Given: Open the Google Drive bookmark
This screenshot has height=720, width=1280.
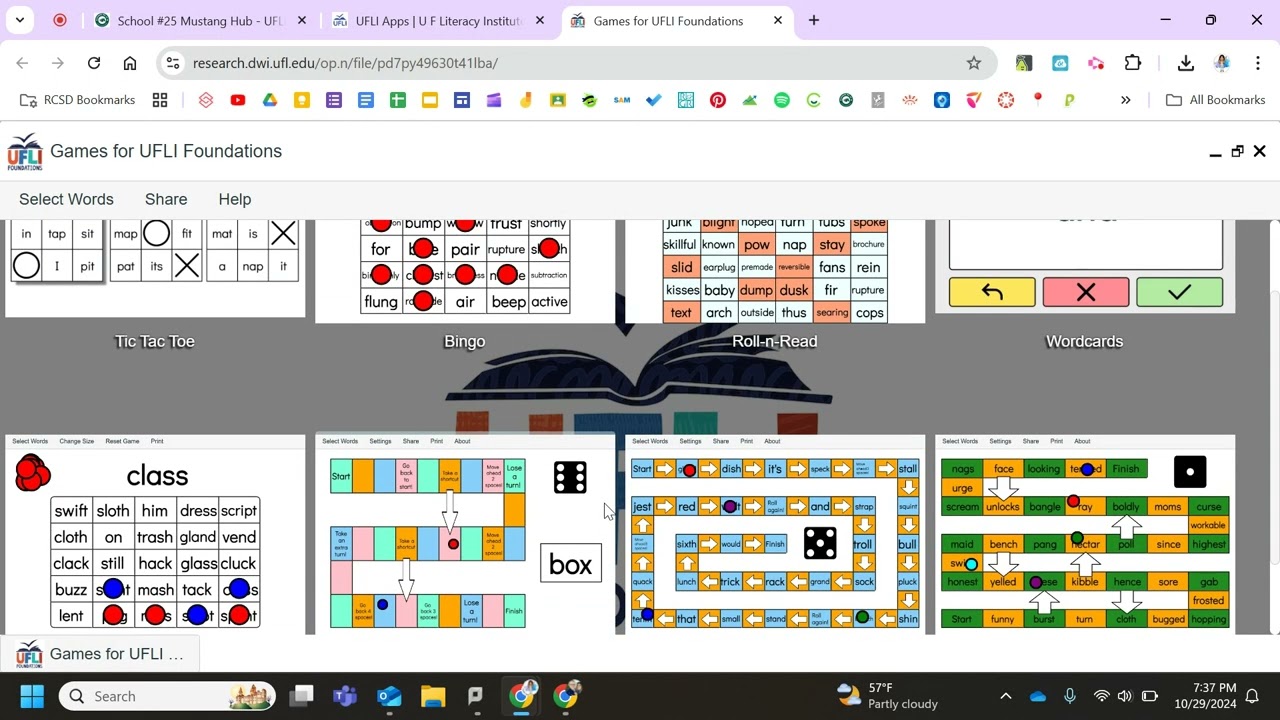Looking at the screenshot, I should (x=270, y=100).
